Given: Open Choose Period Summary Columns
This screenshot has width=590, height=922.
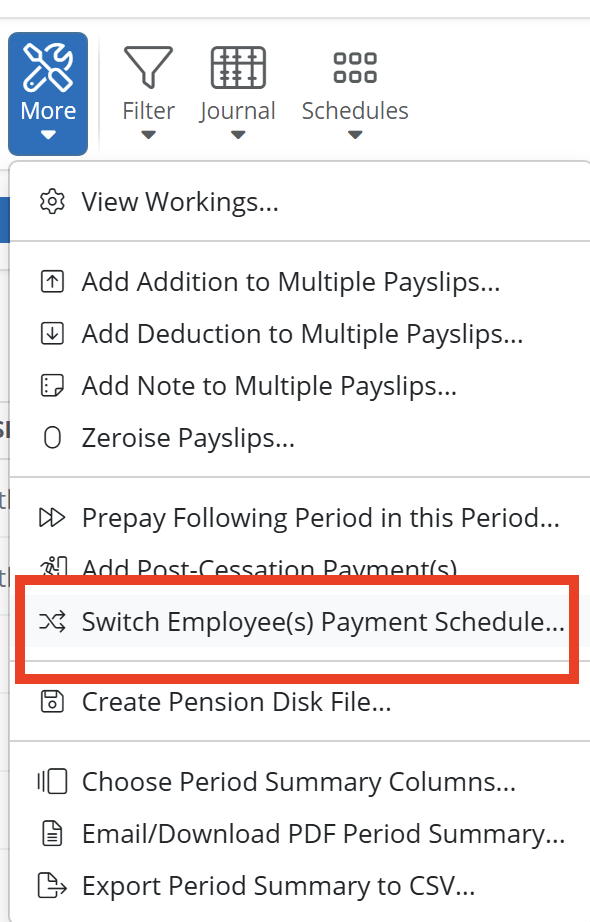Looking at the screenshot, I should coord(300,782).
